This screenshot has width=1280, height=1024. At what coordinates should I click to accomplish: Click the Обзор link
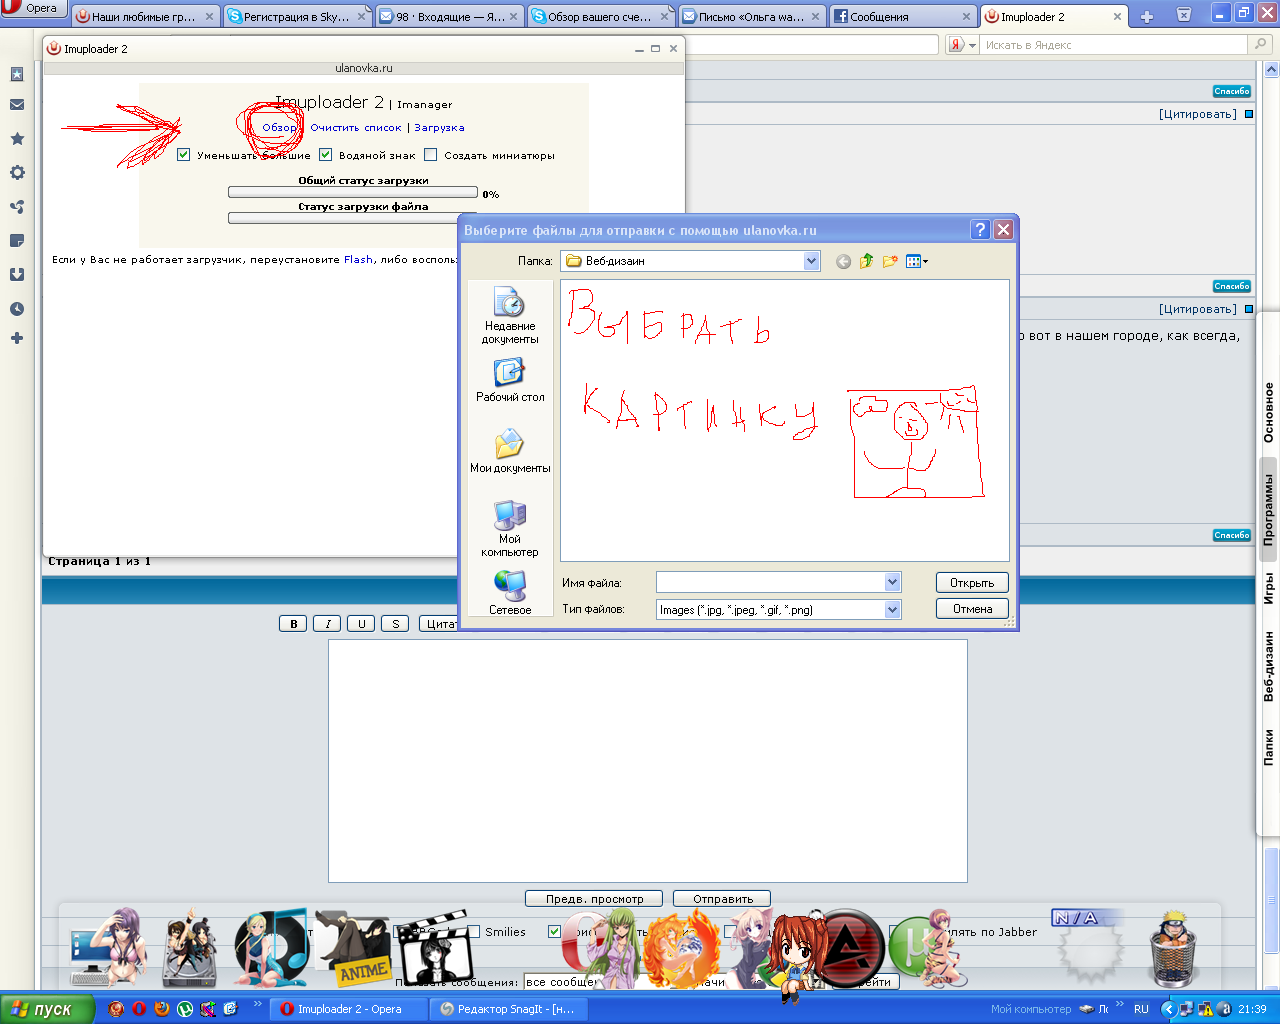coord(279,128)
